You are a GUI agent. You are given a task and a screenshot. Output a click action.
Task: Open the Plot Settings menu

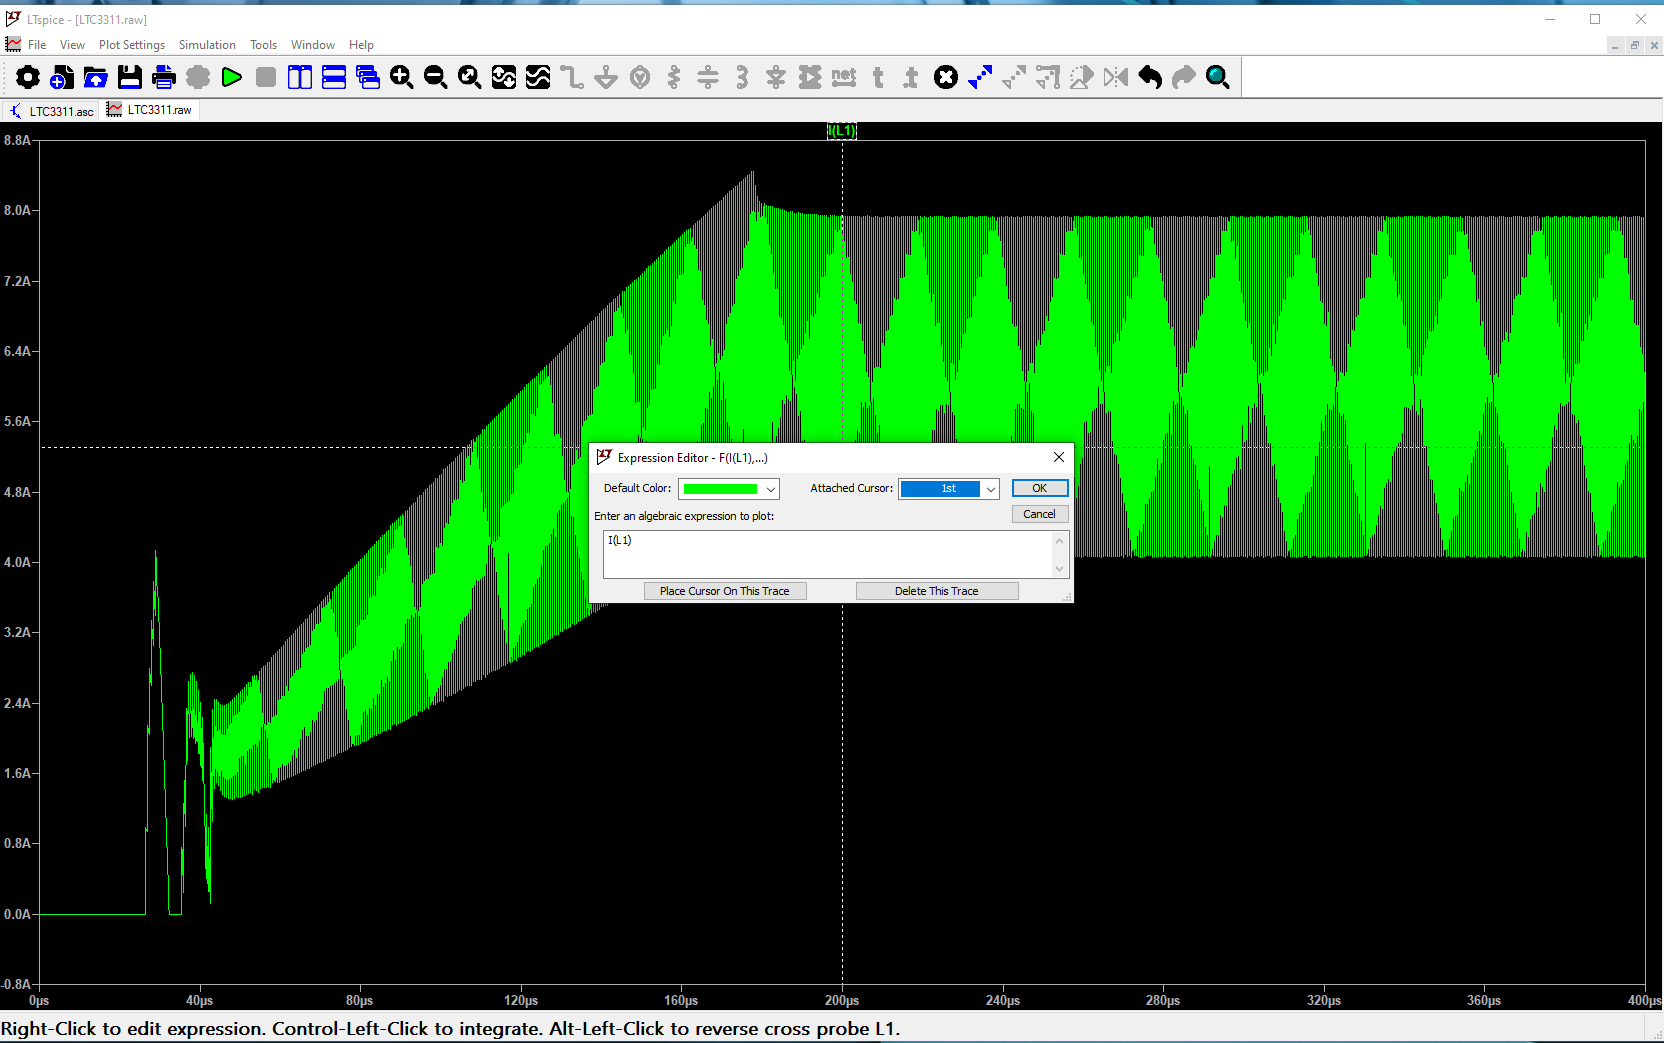[x=131, y=45]
